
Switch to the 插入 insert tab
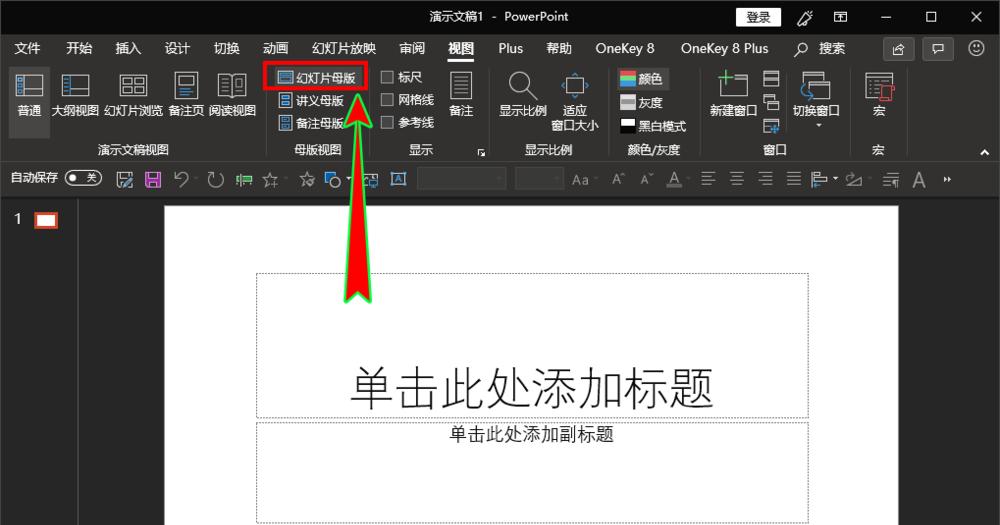[128, 48]
